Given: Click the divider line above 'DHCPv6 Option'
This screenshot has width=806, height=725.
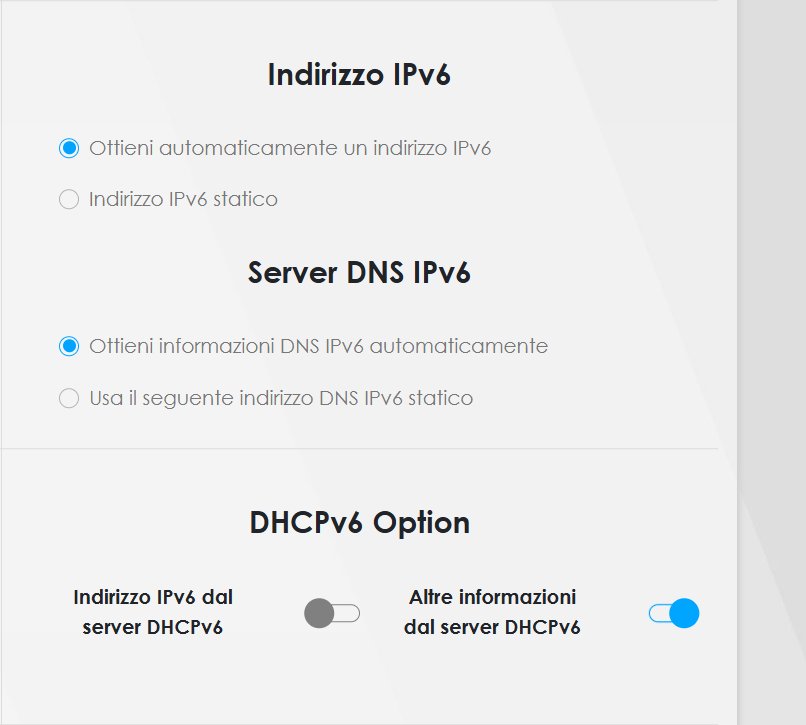Looking at the screenshot, I should click(x=359, y=449).
